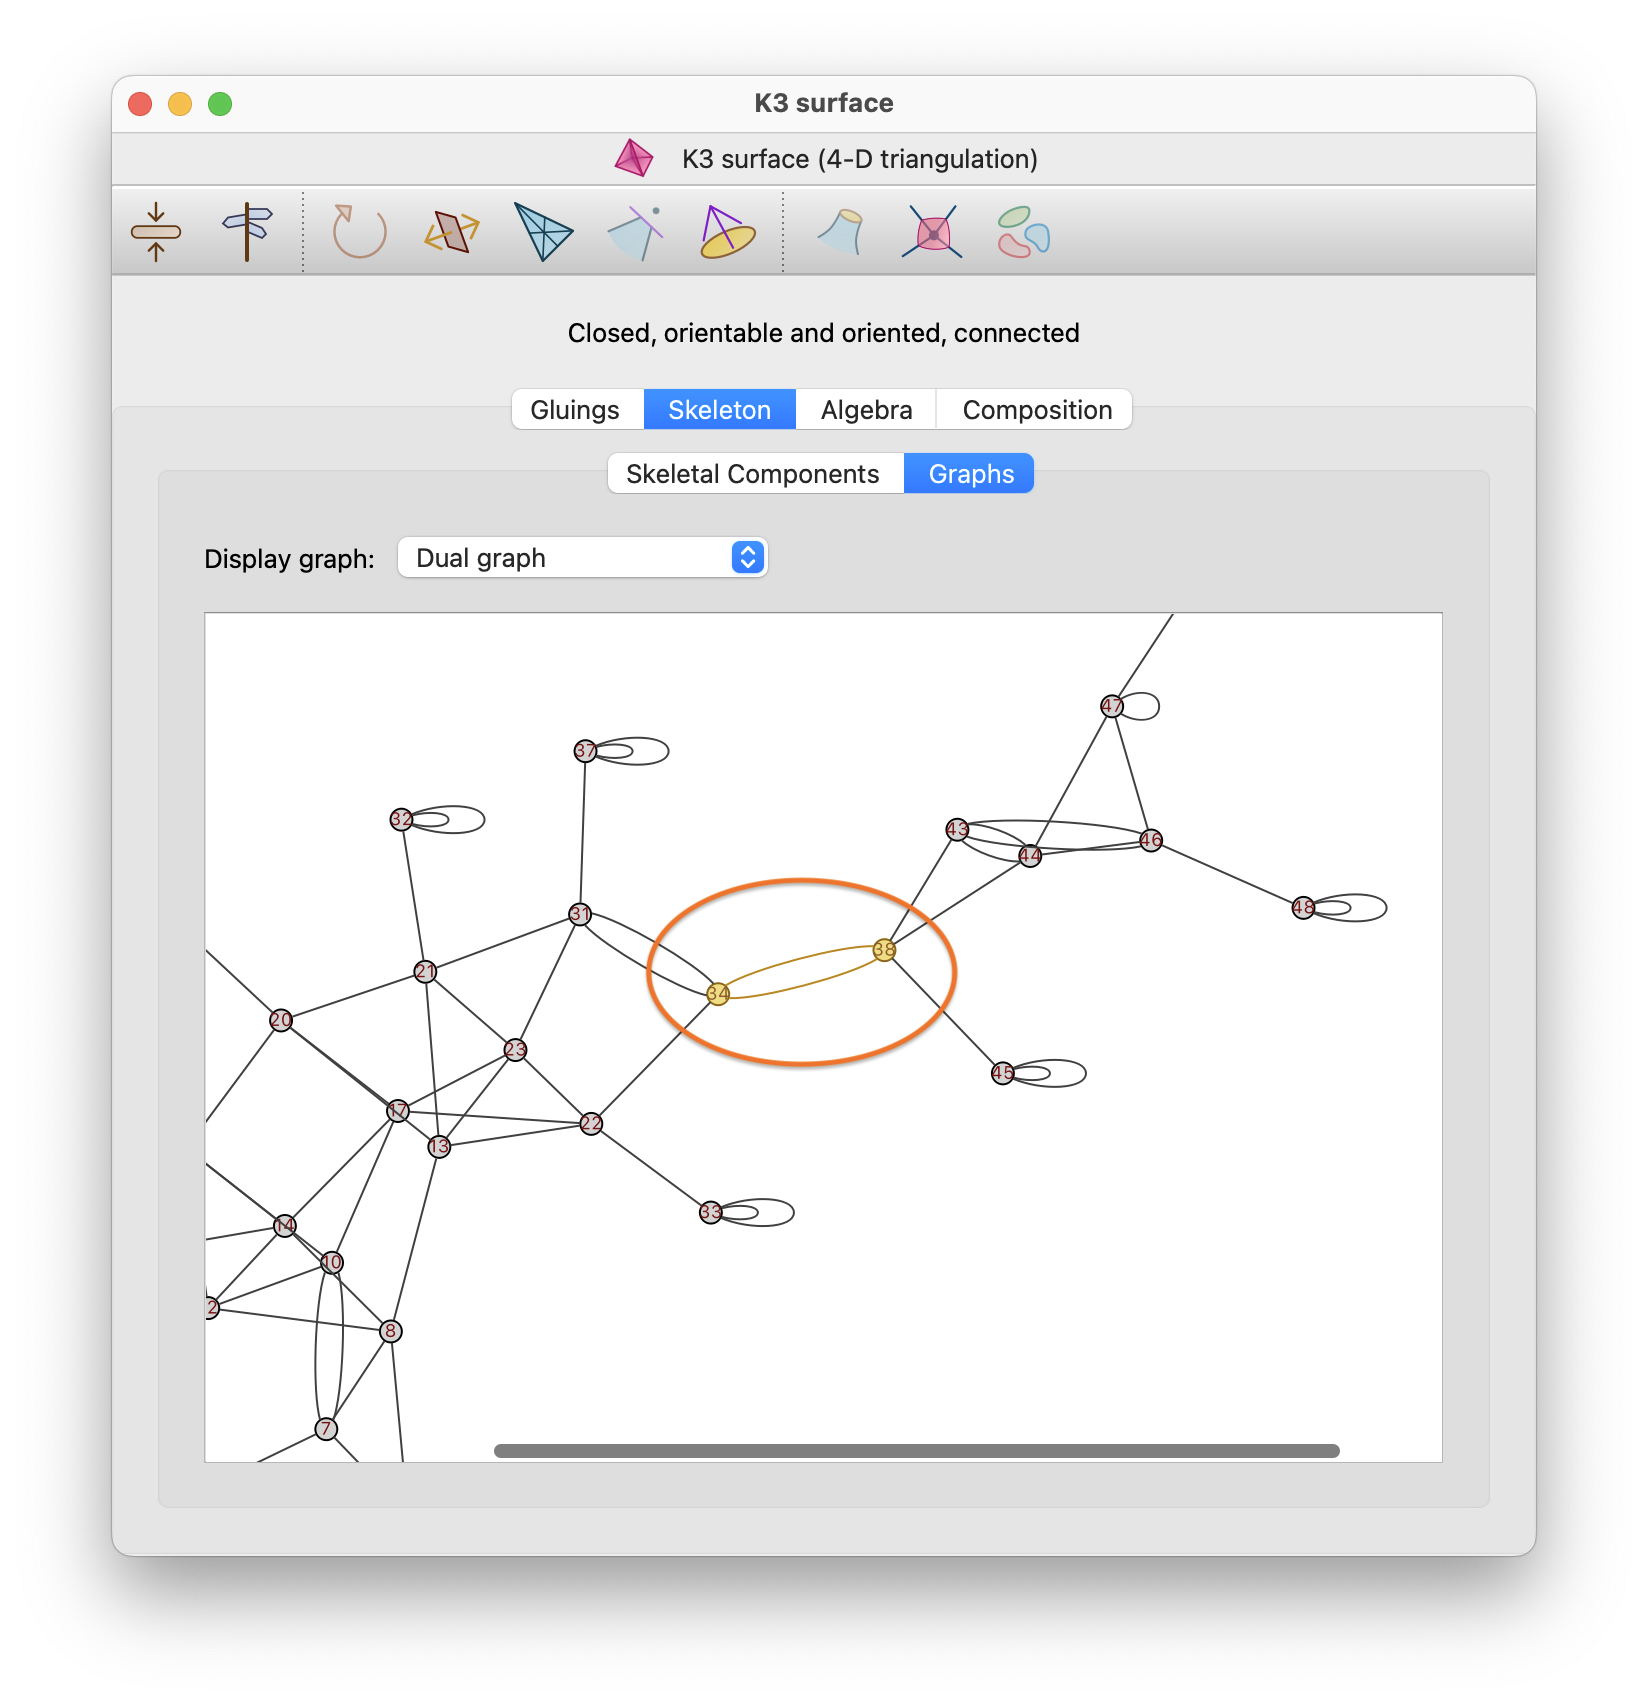Screen dimensions: 1648x1704
Task: Switch to the Algebra tab
Action: coord(866,410)
